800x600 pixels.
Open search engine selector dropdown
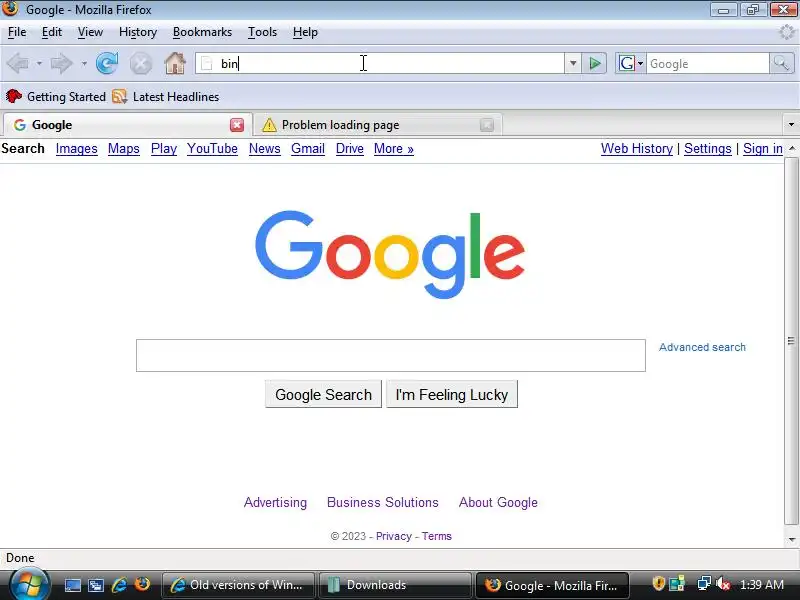tap(640, 64)
